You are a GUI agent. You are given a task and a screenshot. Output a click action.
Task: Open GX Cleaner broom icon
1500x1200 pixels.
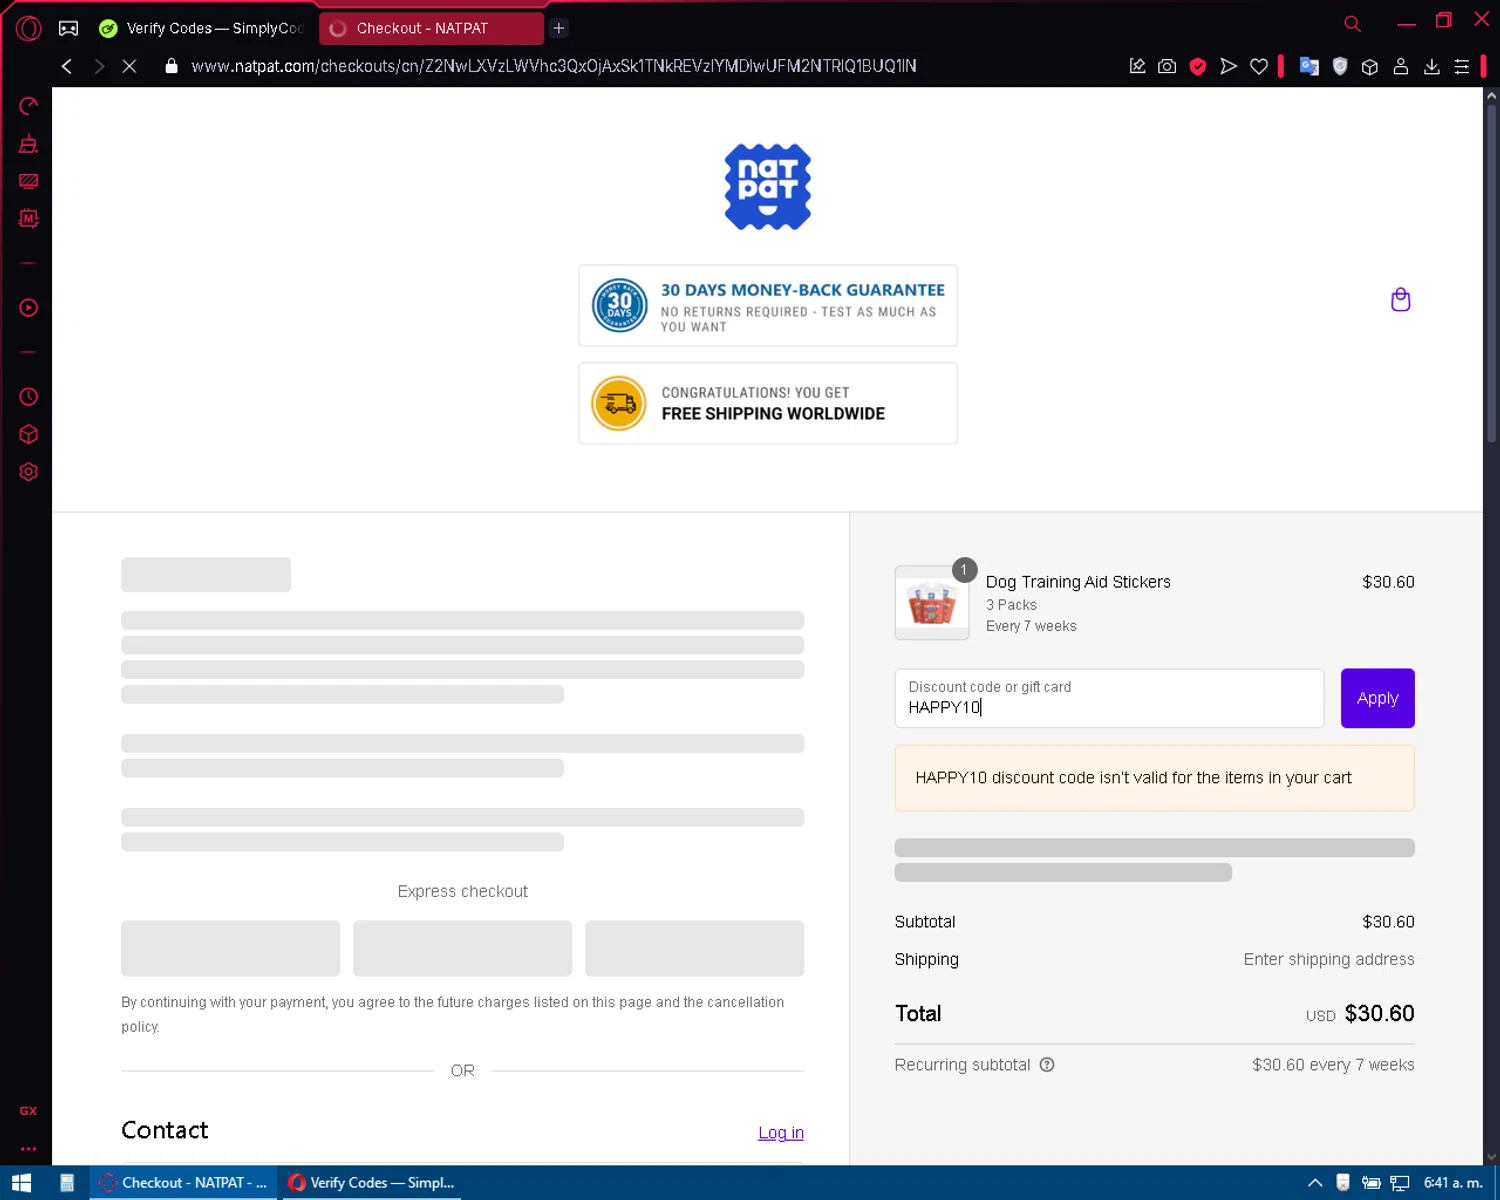(28, 144)
